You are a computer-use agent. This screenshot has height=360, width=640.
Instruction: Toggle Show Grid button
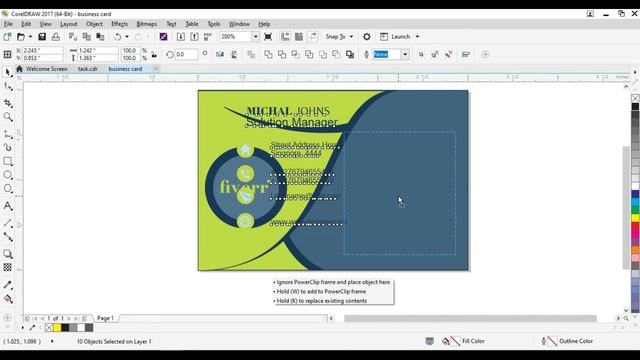[299, 37]
